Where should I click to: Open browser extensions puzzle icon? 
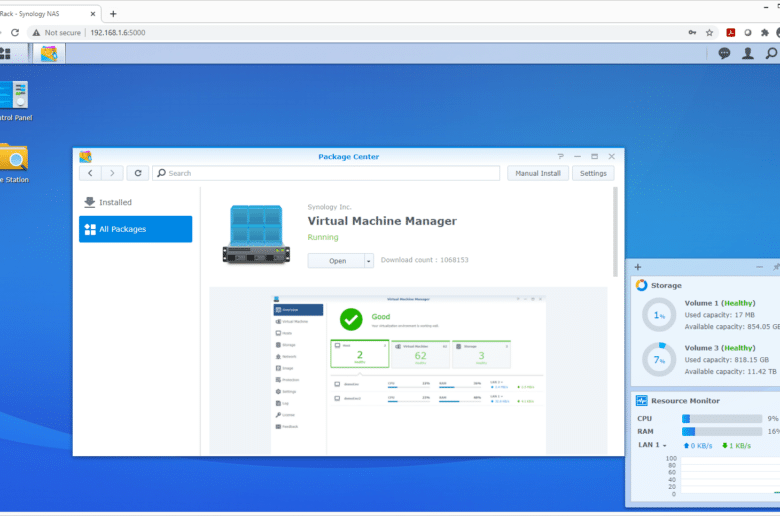click(x=765, y=32)
